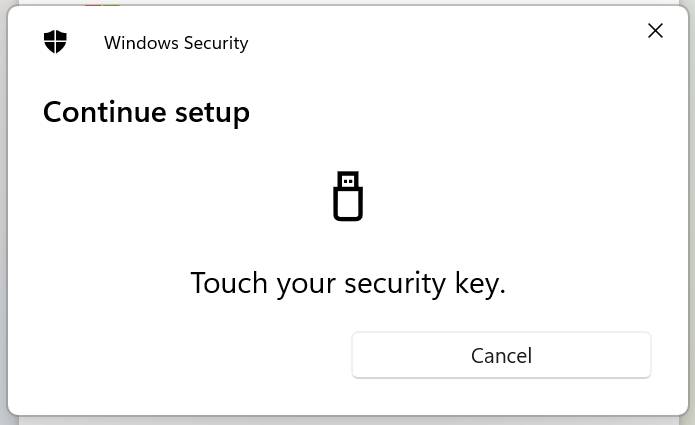Screen dimensions: 695x425
Task: Click the Cancel button
Action: (501, 355)
